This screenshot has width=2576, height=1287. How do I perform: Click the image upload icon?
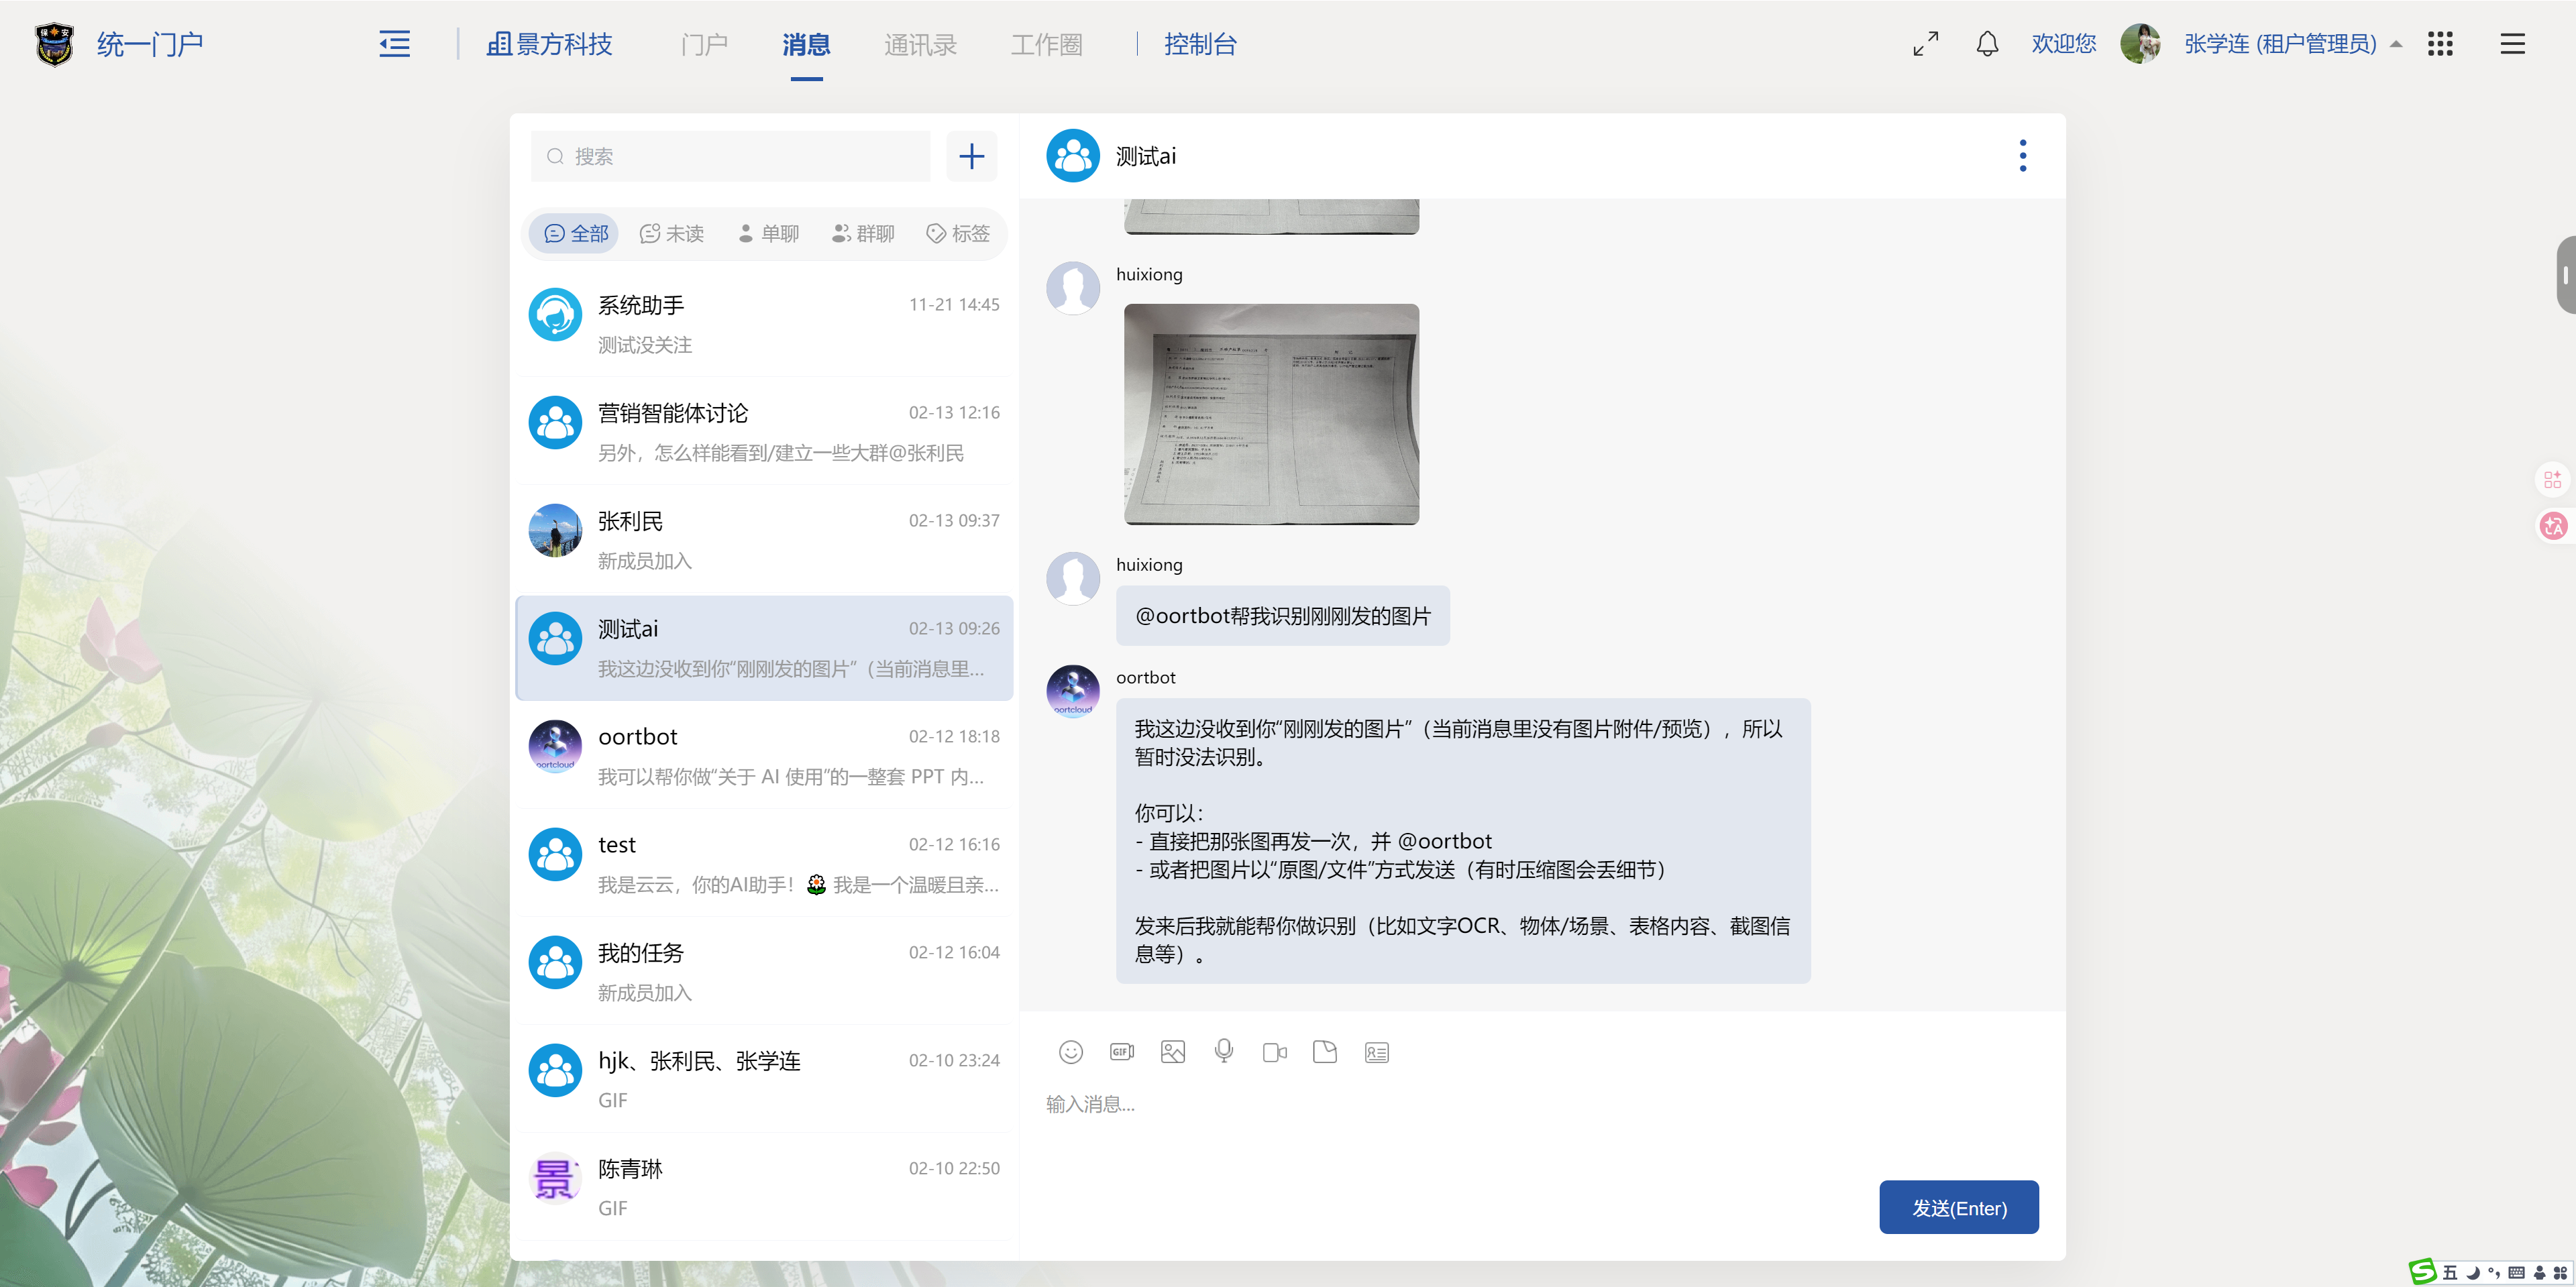click(x=1172, y=1052)
